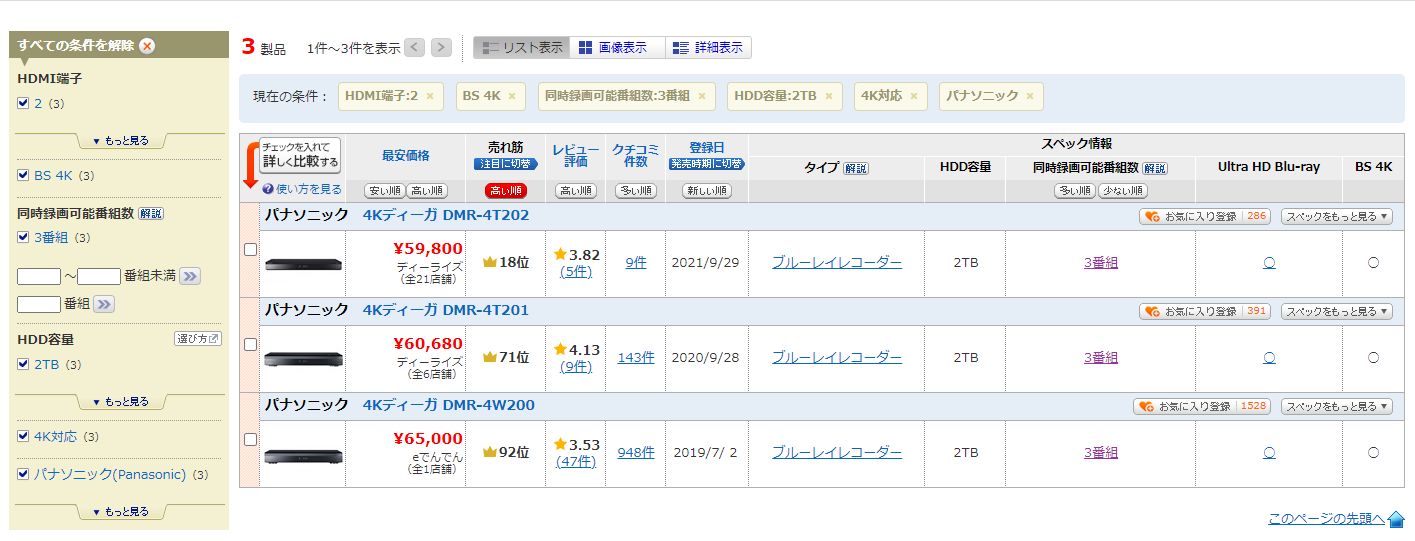The image size is (1415, 541).
Task: Open the DMR-4W200 product thumbnail
Action: (303, 455)
